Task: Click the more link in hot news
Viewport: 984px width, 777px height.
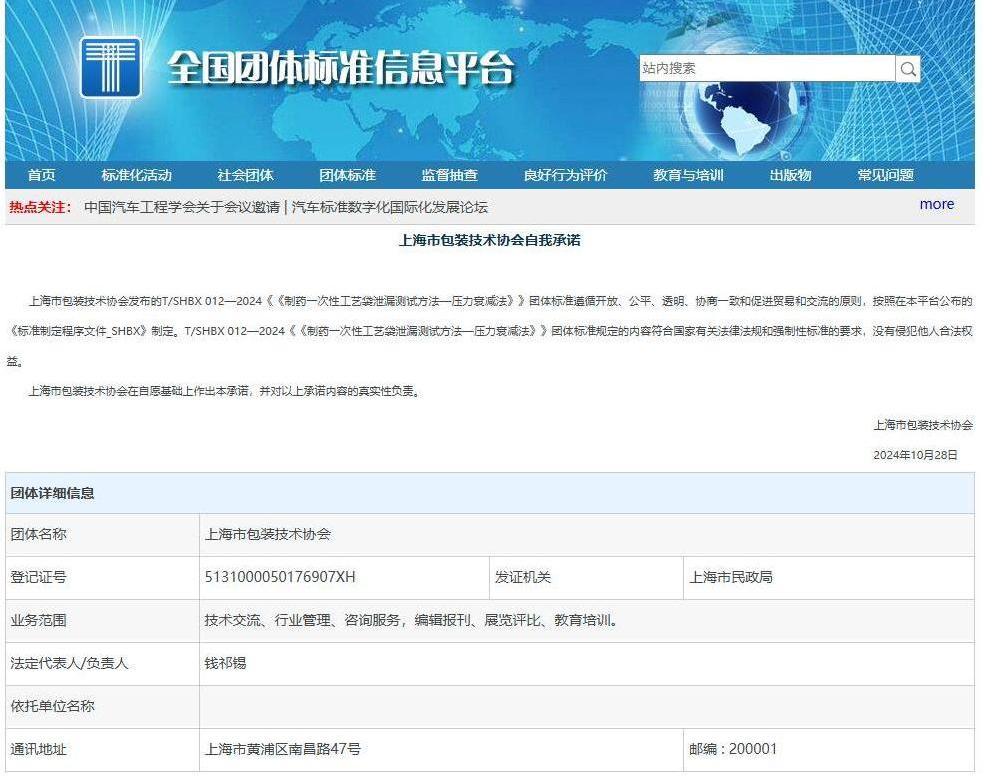Action: pyautogui.click(x=936, y=204)
